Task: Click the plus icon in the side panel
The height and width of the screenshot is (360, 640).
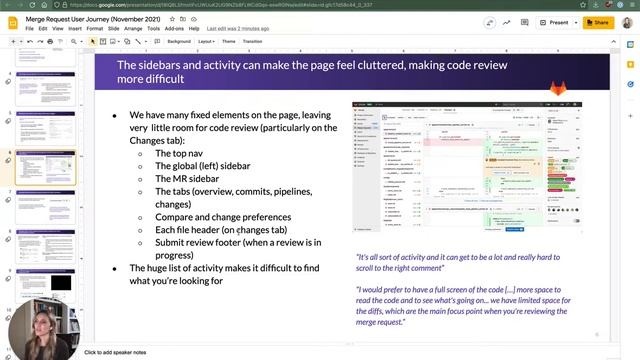Action: coord(631,116)
